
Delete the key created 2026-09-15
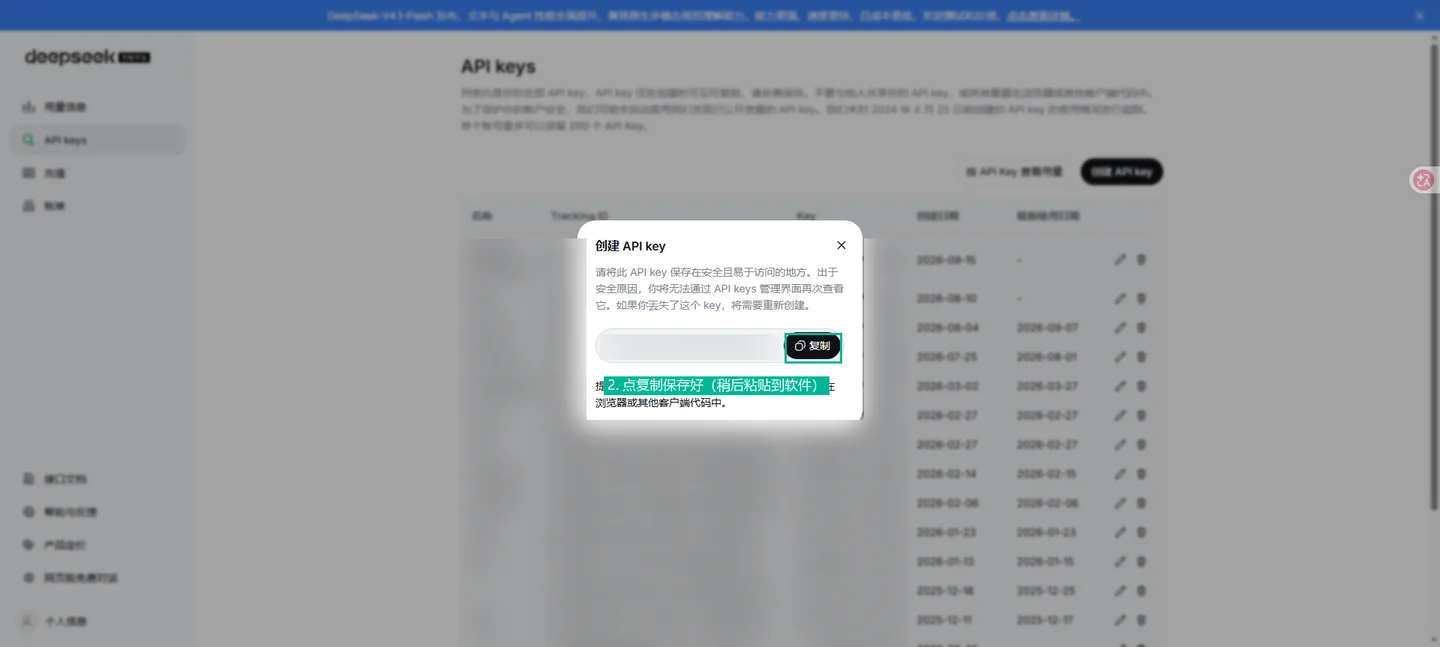click(x=1141, y=260)
